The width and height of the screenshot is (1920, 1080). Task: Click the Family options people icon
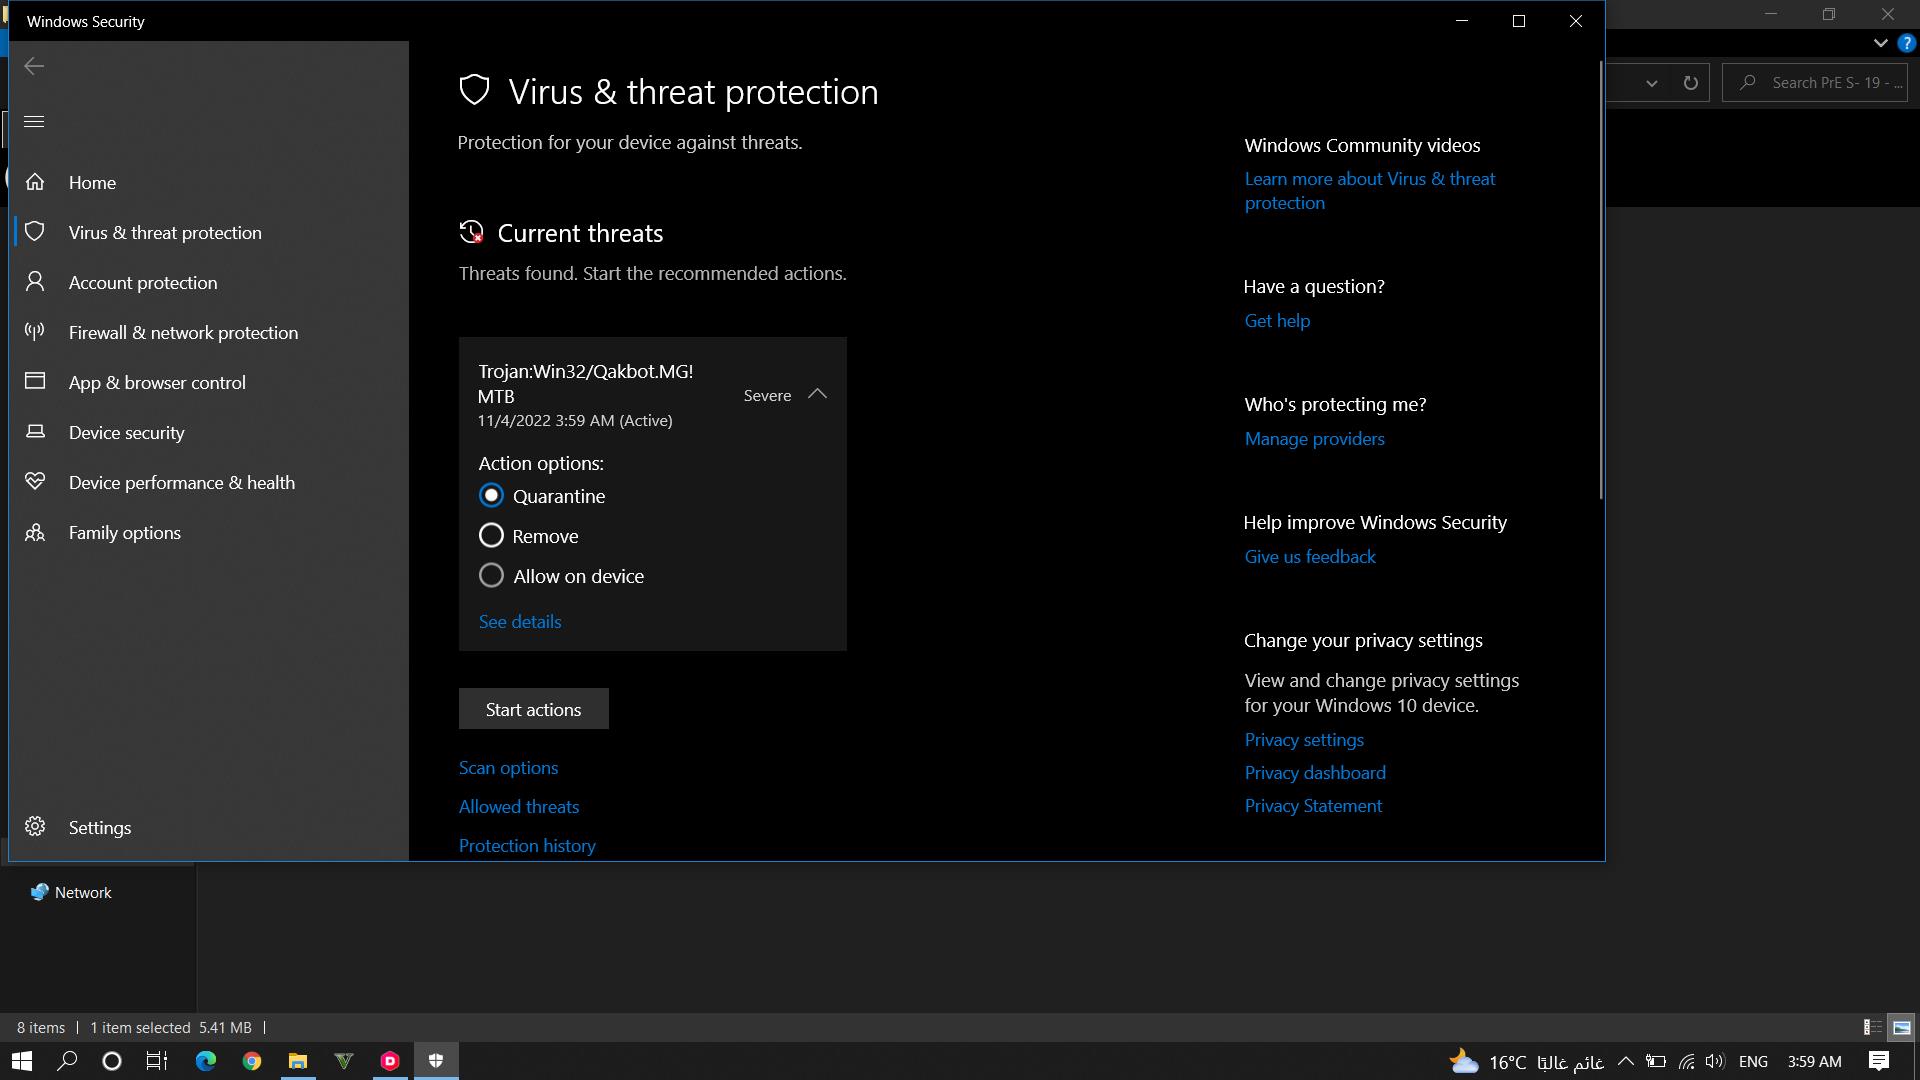35,532
